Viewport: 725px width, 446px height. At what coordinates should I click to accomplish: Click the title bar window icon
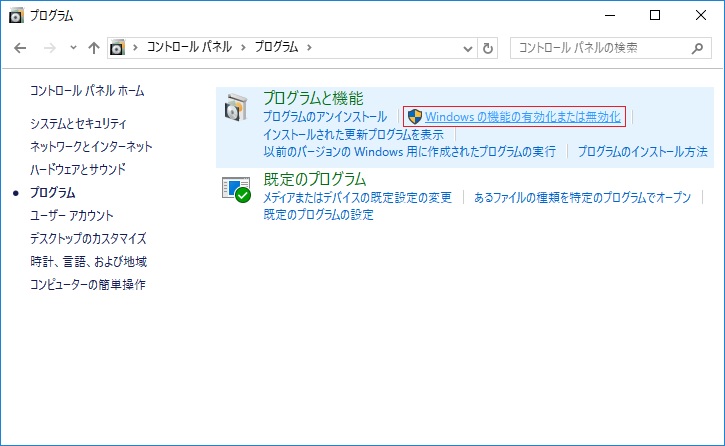click(x=16, y=16)
